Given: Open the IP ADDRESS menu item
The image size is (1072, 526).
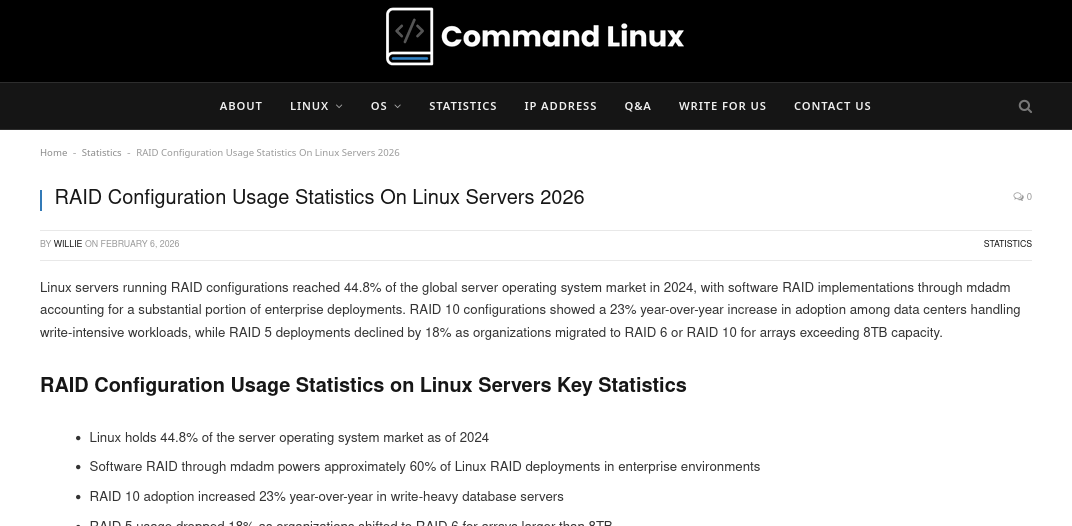Looking at the screenshot, I should [x=561, y=106].
